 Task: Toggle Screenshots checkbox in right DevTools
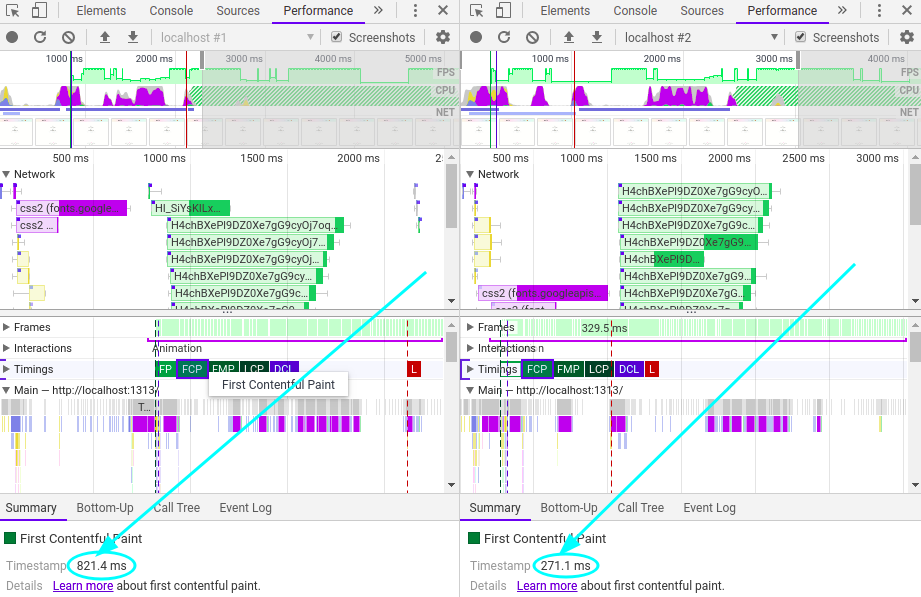click(x=801, y=37)
